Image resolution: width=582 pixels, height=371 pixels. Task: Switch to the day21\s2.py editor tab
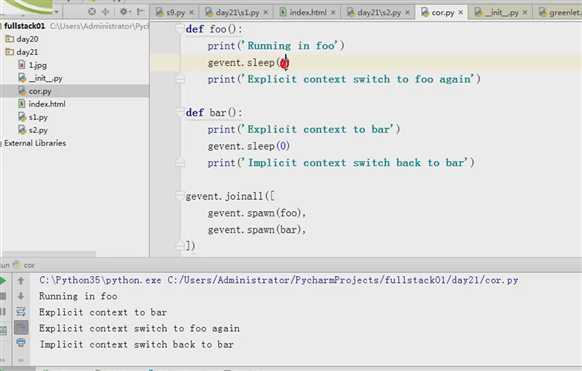tap(379, 13)
